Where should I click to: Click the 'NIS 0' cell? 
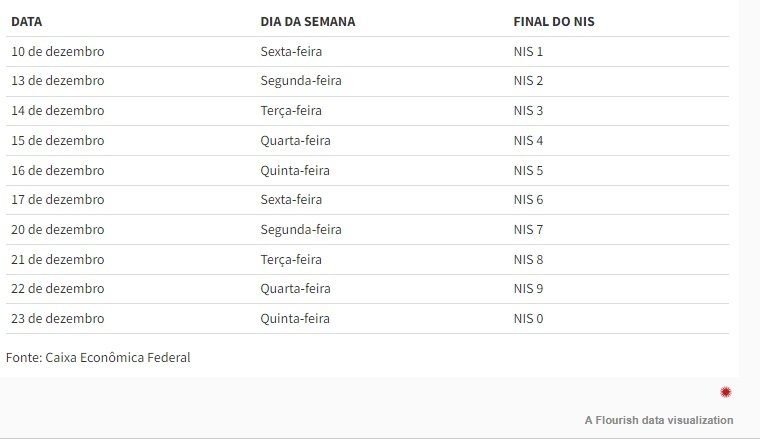pyautogui.click(x=528, y=319)
